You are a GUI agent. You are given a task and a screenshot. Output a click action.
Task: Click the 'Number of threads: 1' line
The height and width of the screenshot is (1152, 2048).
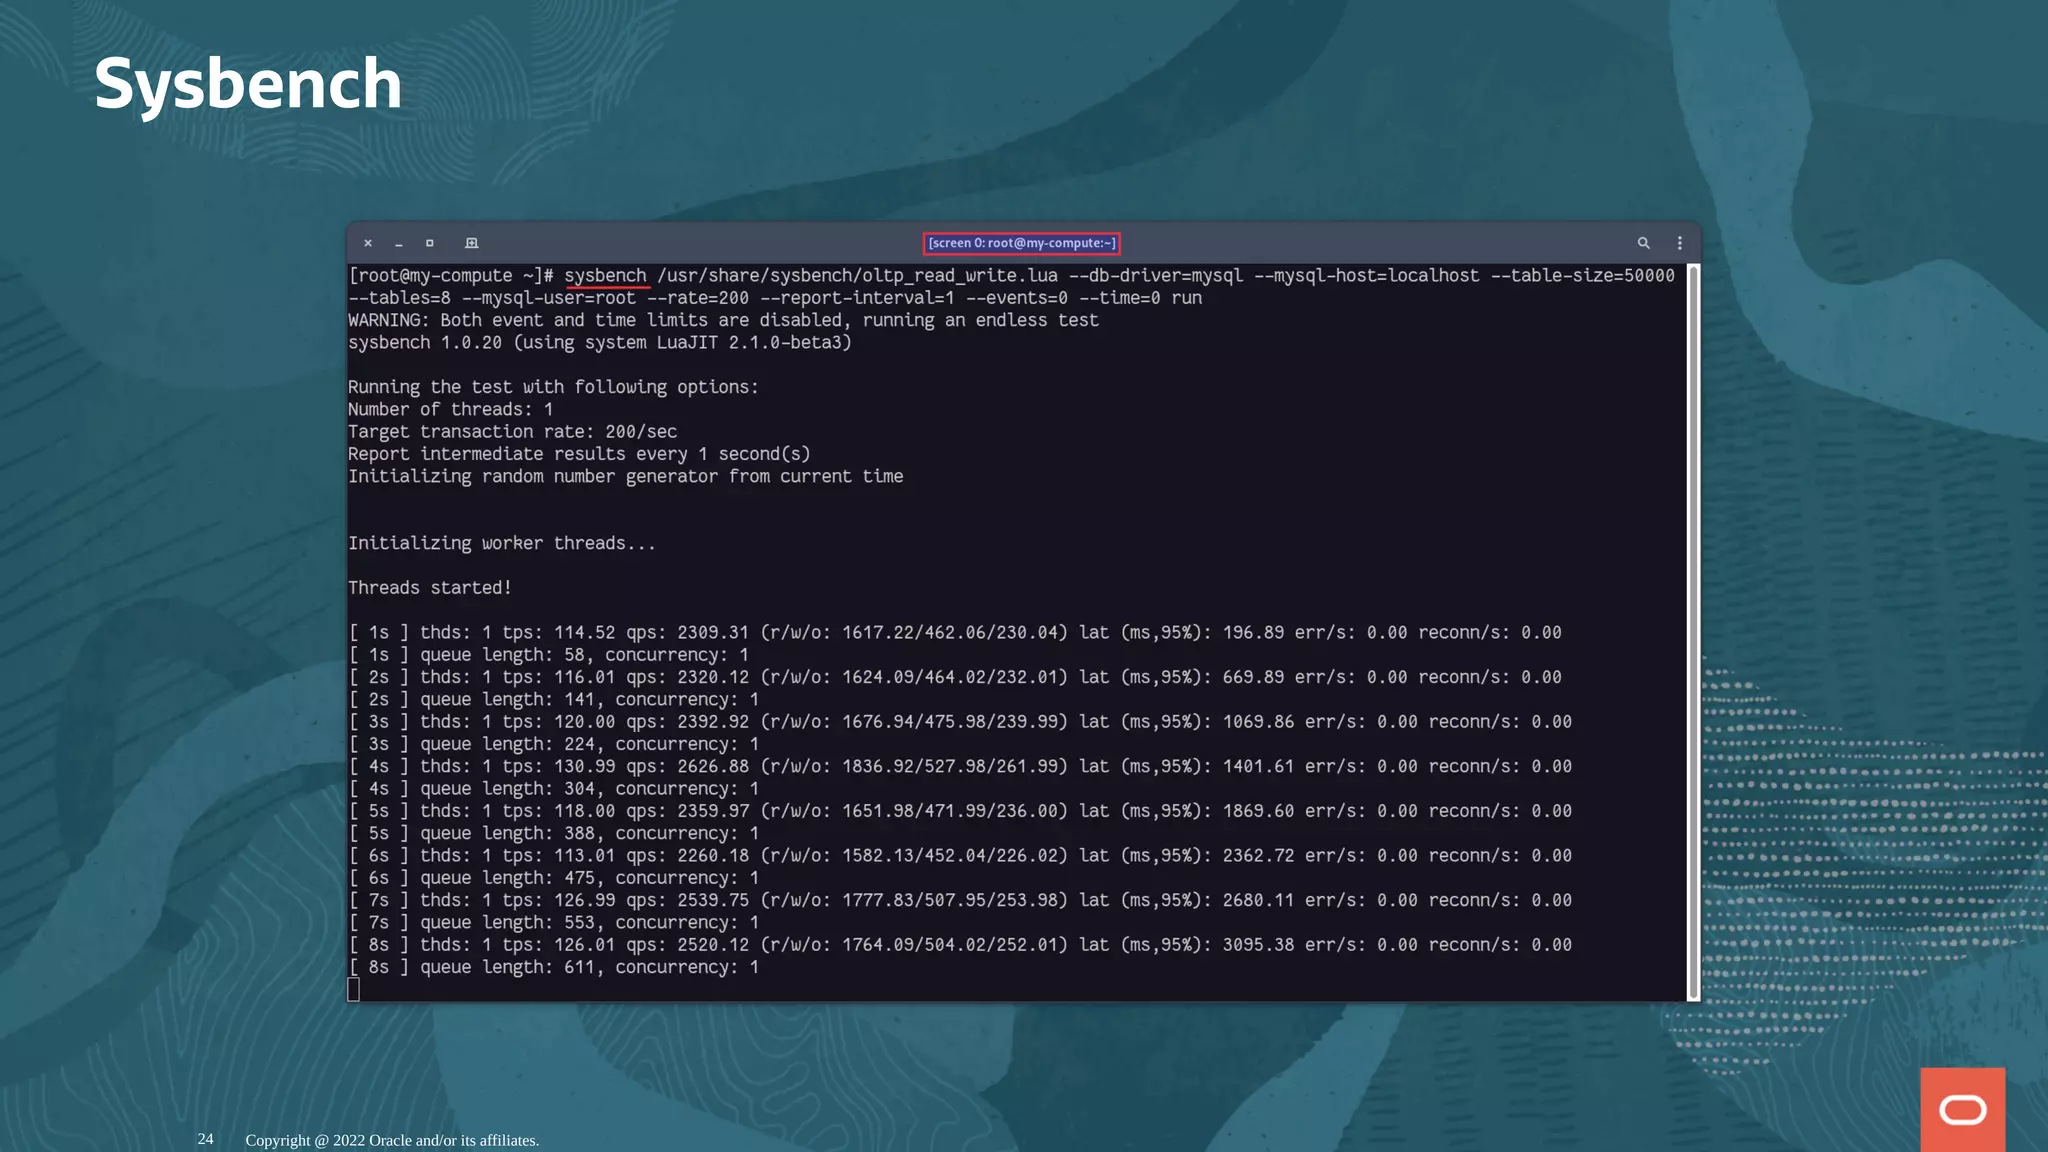point(450,409)
